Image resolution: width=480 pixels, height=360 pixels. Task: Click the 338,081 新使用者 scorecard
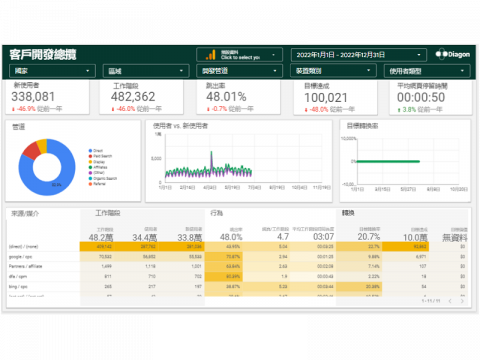pyautogui.click(x=47, y=97)
